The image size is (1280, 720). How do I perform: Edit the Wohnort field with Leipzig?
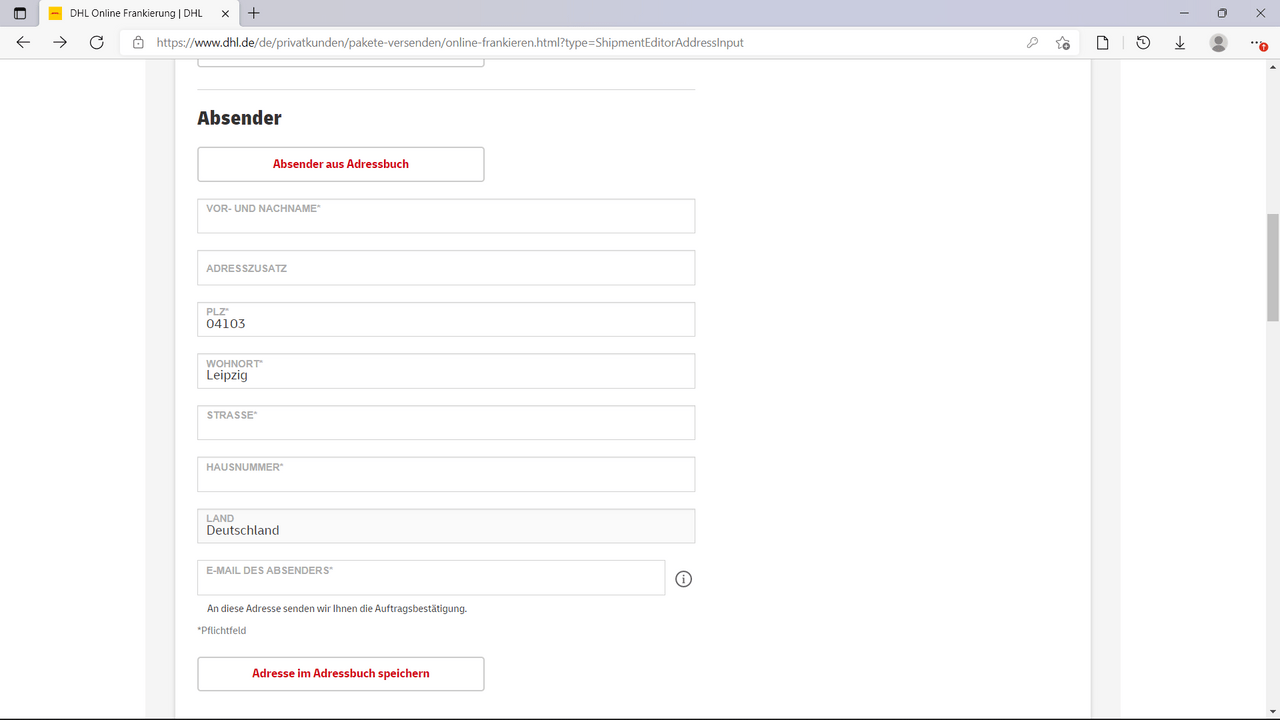[446, 371]
